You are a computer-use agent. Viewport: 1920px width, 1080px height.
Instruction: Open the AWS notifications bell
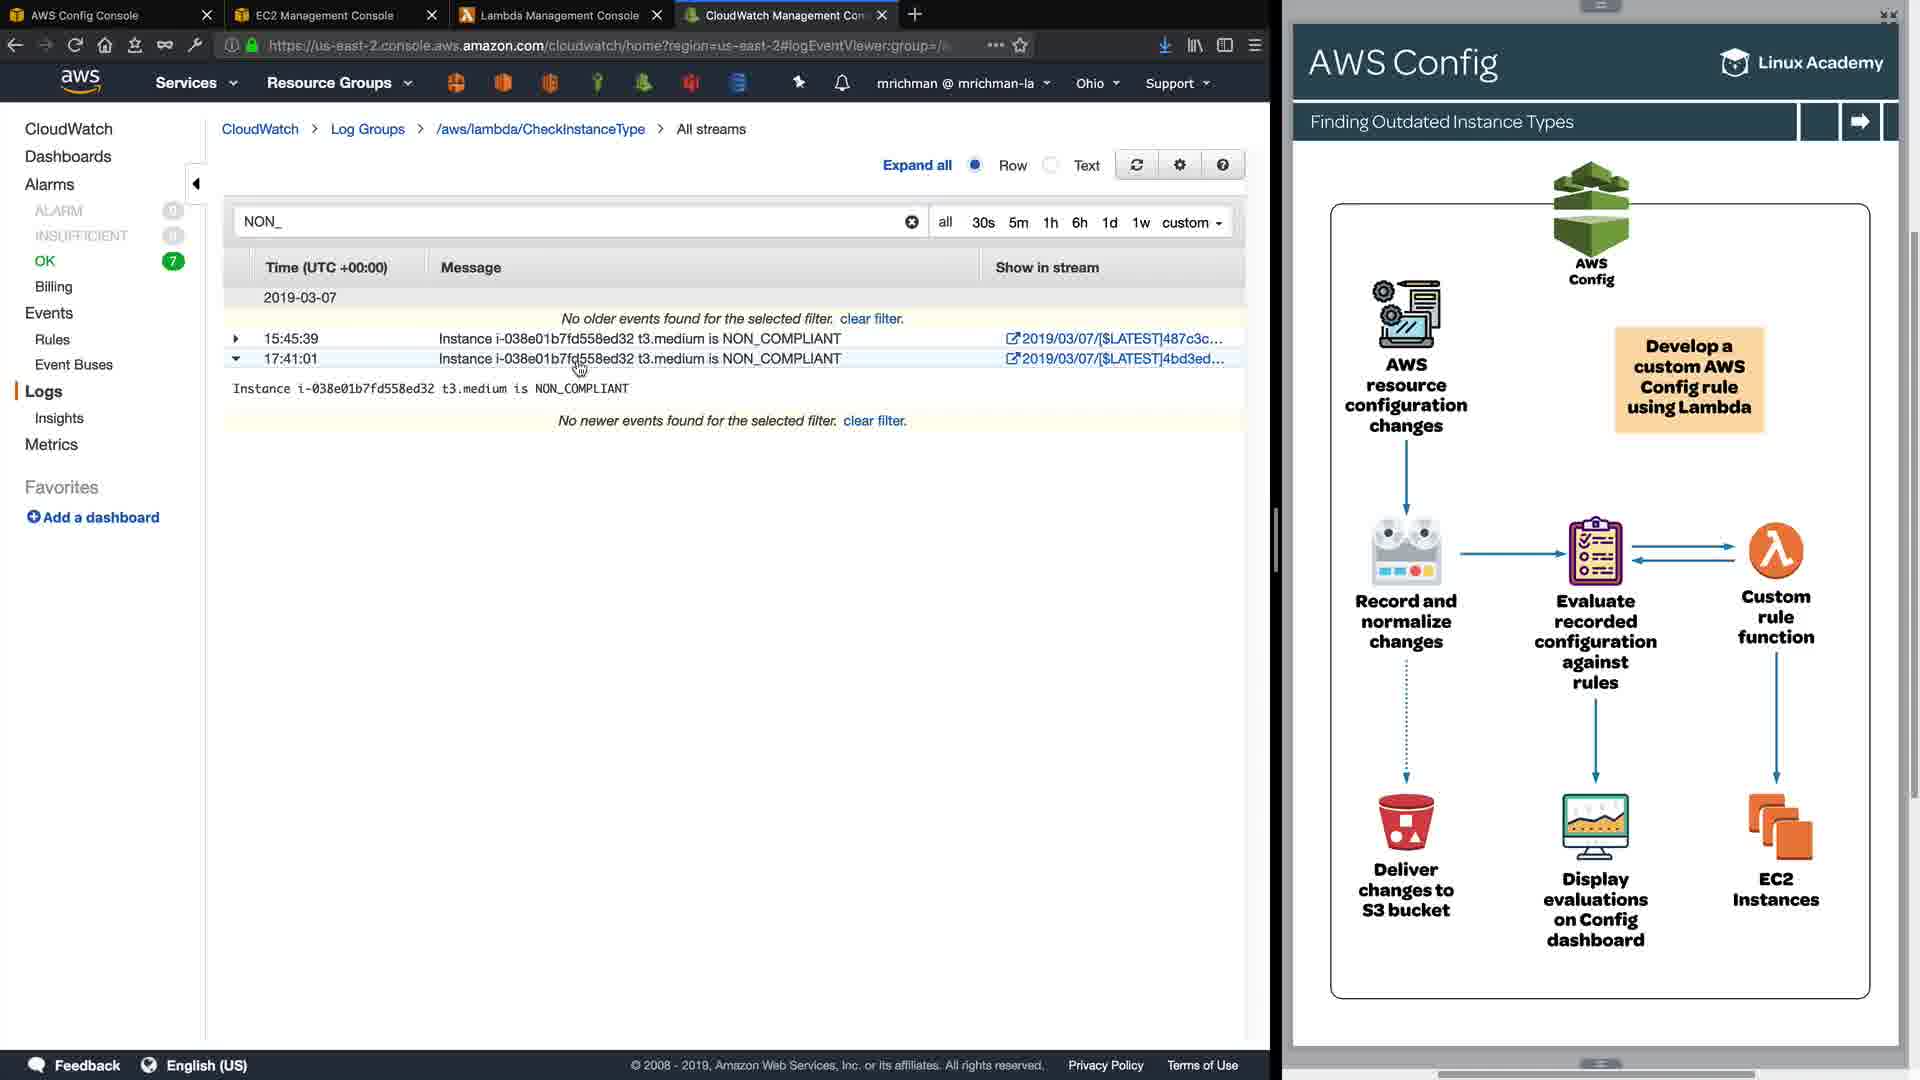[x=842, y=83]
